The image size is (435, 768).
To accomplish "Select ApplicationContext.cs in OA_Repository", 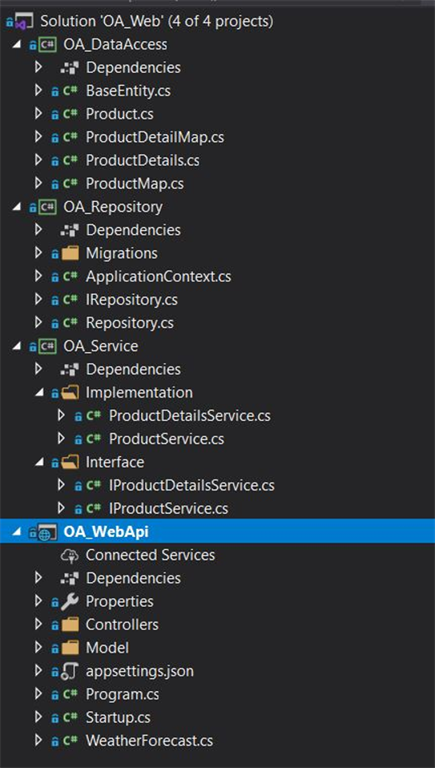I will tap(158, 277).
